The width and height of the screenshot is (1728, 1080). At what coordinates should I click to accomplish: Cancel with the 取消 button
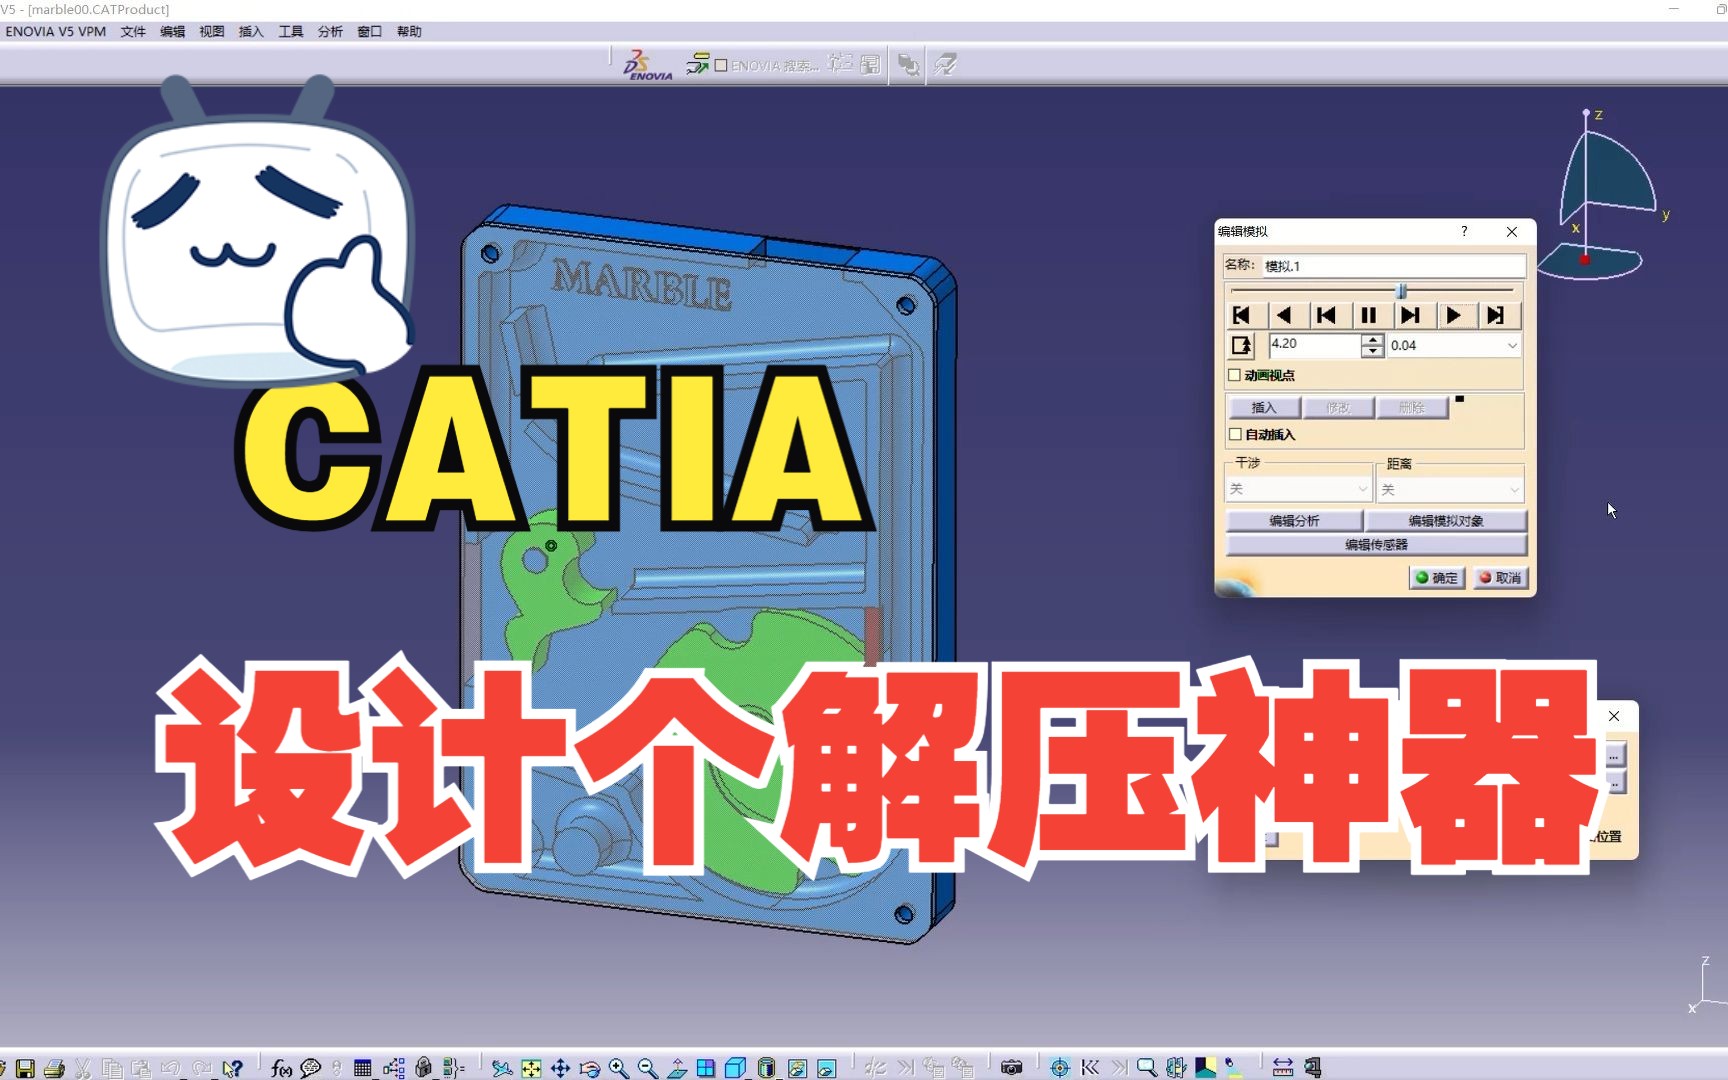coord(1500,578)
